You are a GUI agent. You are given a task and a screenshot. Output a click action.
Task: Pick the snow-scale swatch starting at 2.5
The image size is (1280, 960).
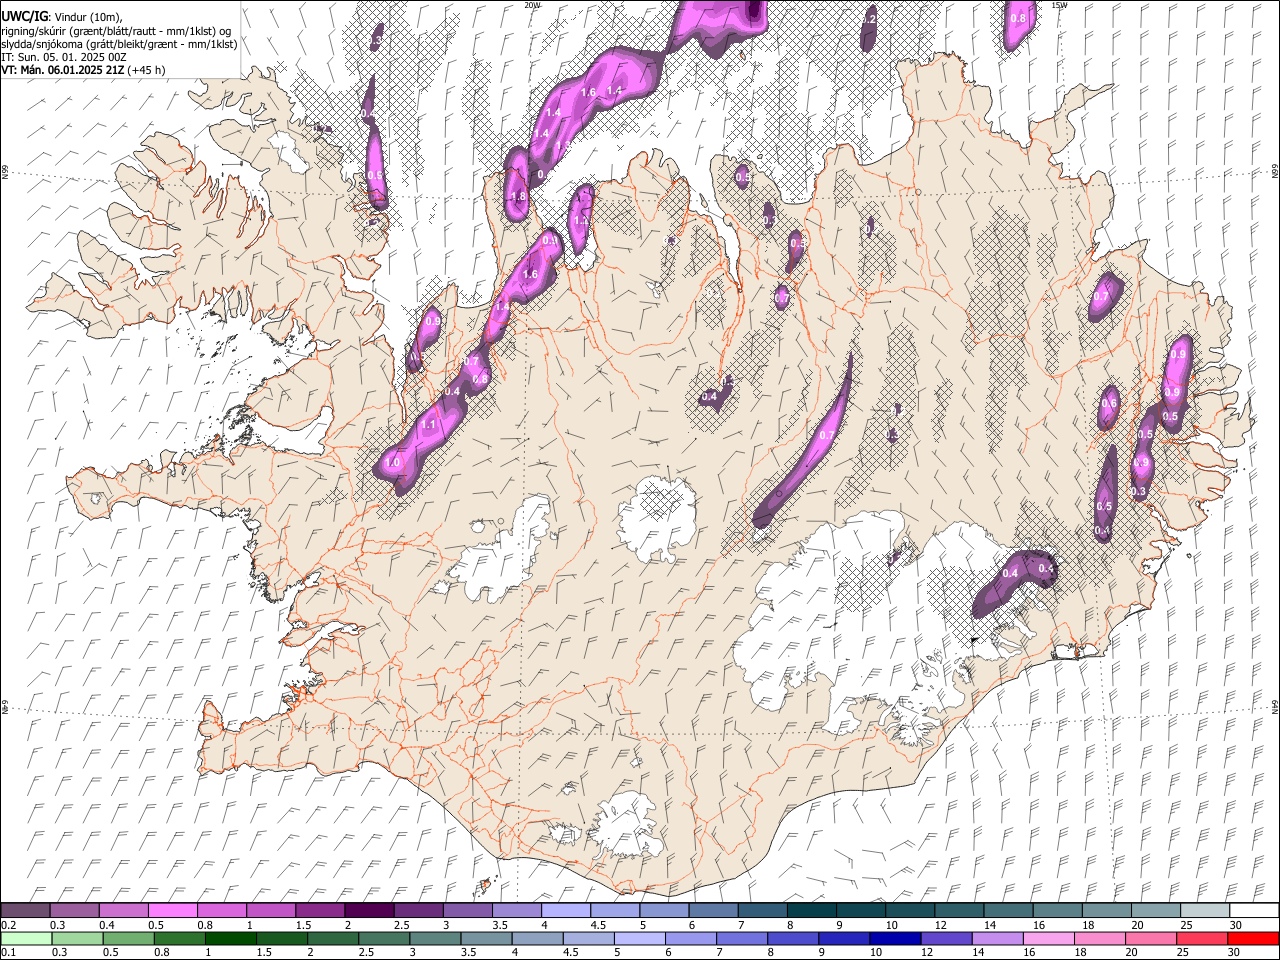(x=417, y=910)
